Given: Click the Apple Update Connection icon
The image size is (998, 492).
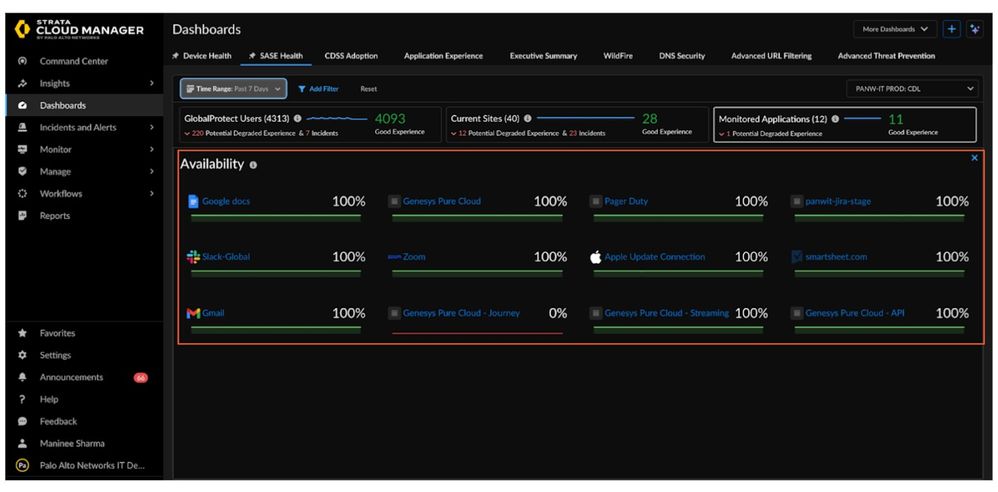Looking at the screenshot, I should (596, 257).
